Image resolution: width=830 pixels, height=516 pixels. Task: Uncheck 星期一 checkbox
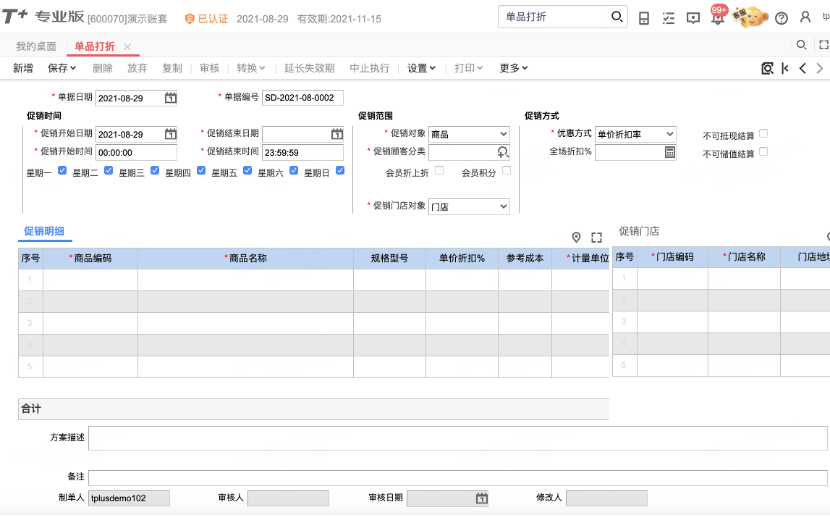62,170
